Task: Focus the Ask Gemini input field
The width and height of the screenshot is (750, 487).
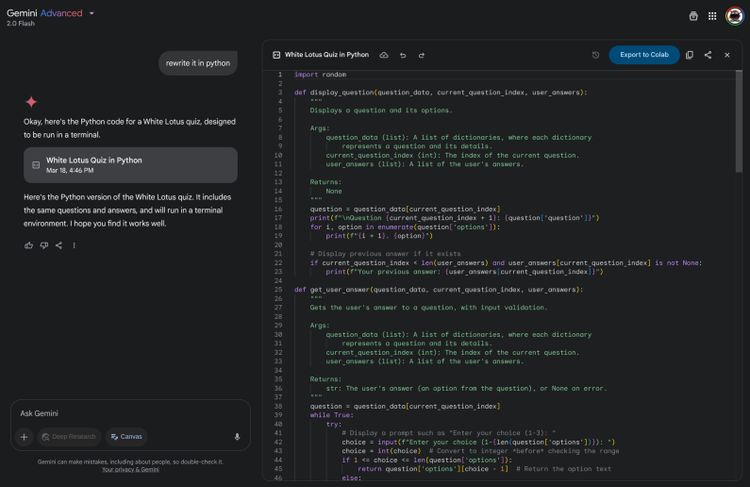Action: point(130,413)
